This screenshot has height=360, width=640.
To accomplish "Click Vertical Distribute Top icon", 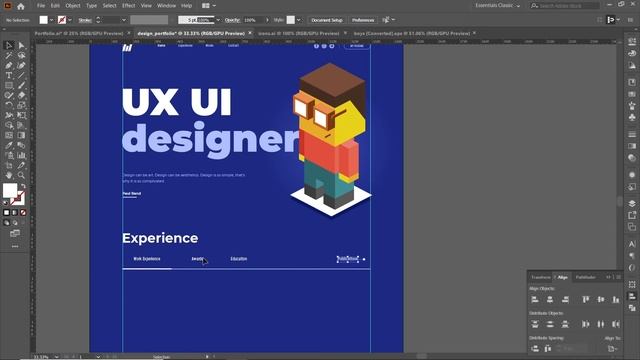I will [535, 324].
